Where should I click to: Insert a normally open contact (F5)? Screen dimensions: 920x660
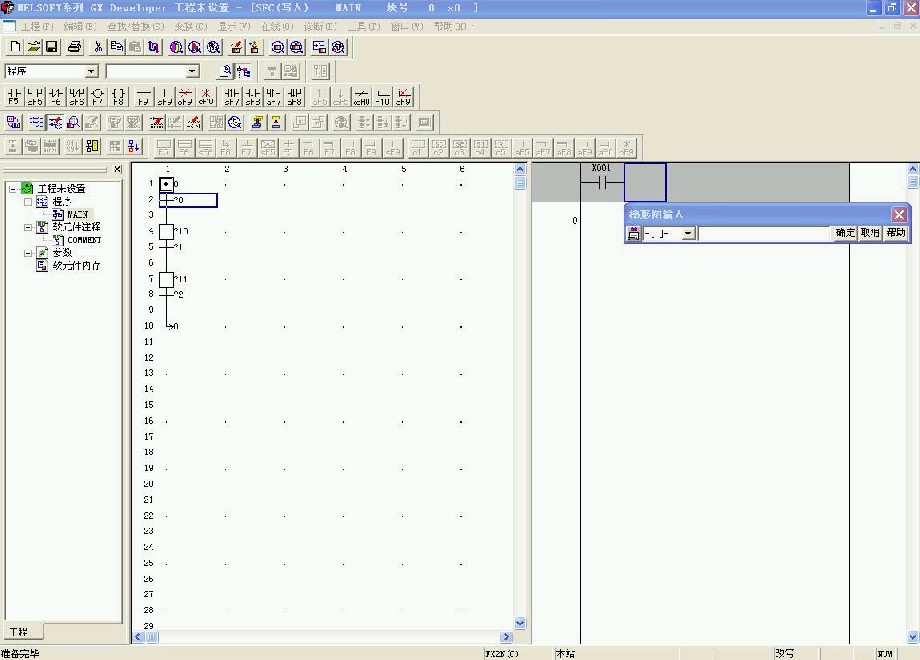pos(14,97)
